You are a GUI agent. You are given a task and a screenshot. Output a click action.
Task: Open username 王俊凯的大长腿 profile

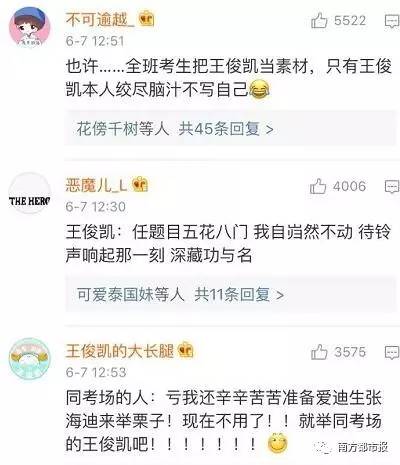120,351
